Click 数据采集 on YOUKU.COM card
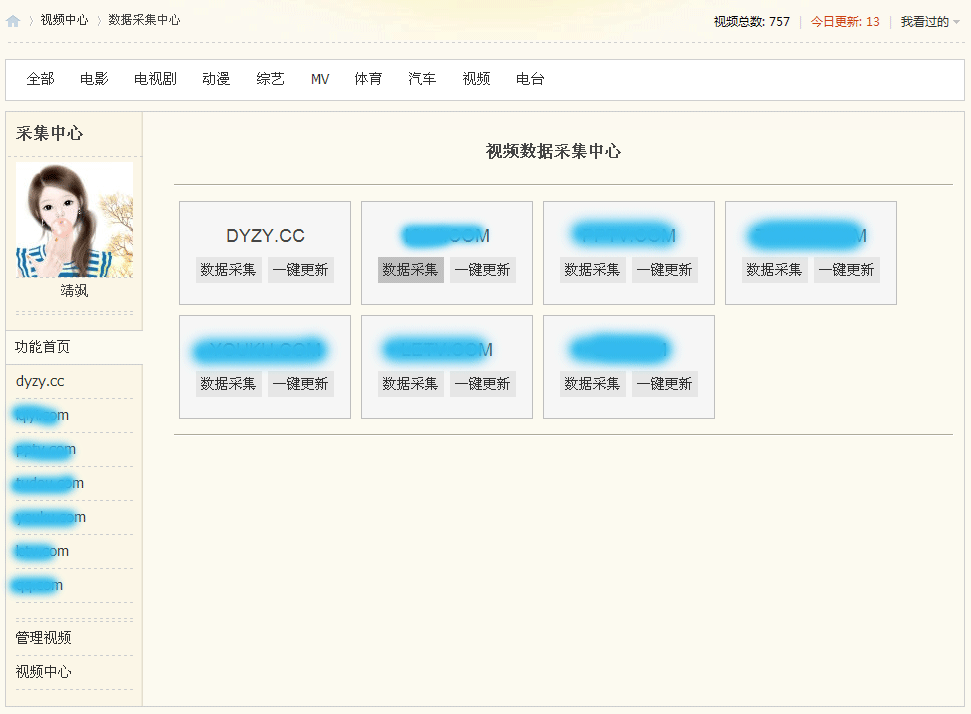Image resolution: width=971 pixels, height=714 pixels. click(x=229, y=384)
